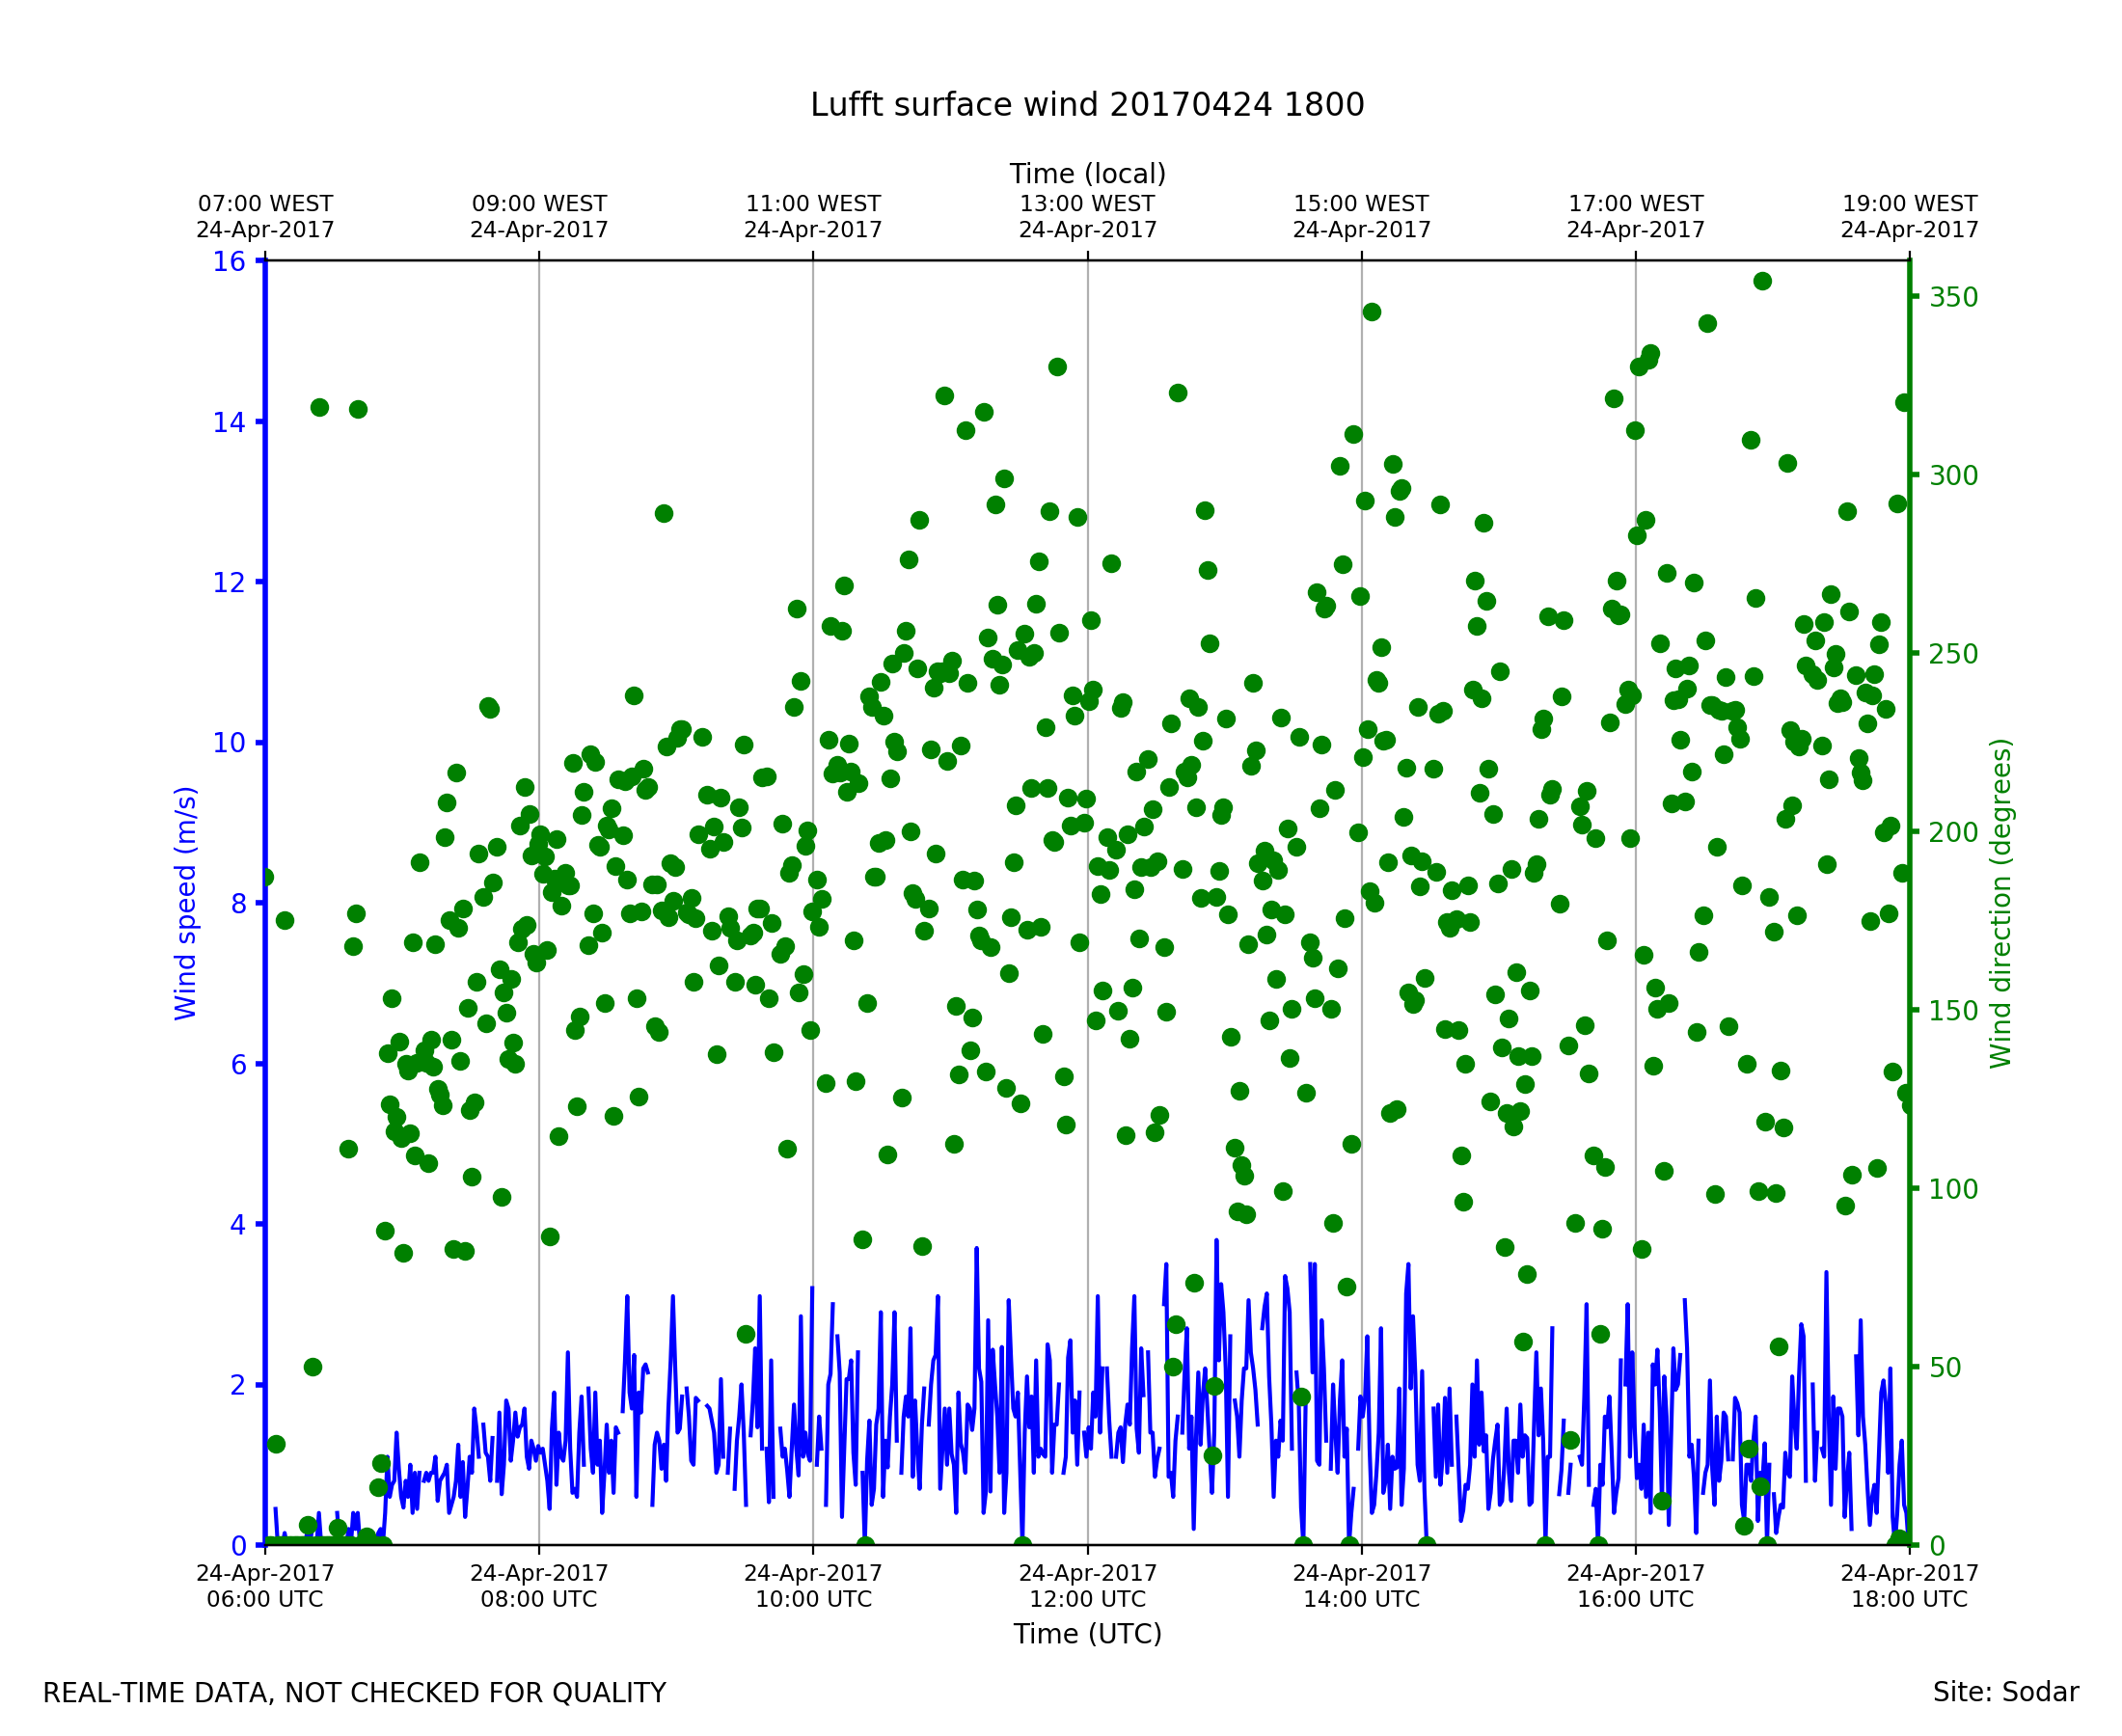The height and width of the screenshot is (1736, 2122).
Task: Click the blue '8' wind speed tick label
Action: (x=238, y=904)
